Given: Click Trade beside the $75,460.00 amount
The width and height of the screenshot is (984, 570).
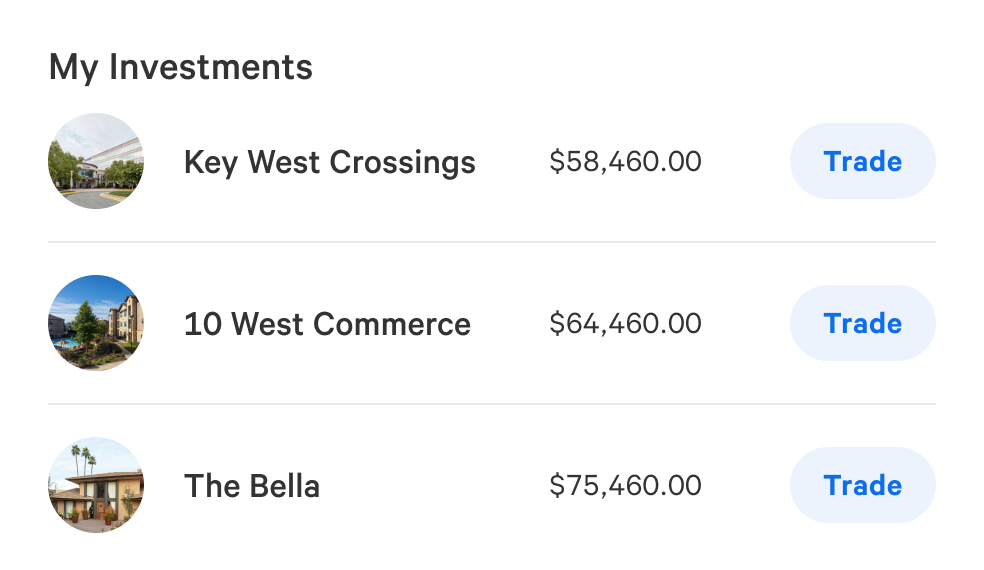Looking at the screenshot, I should point(862,485).
